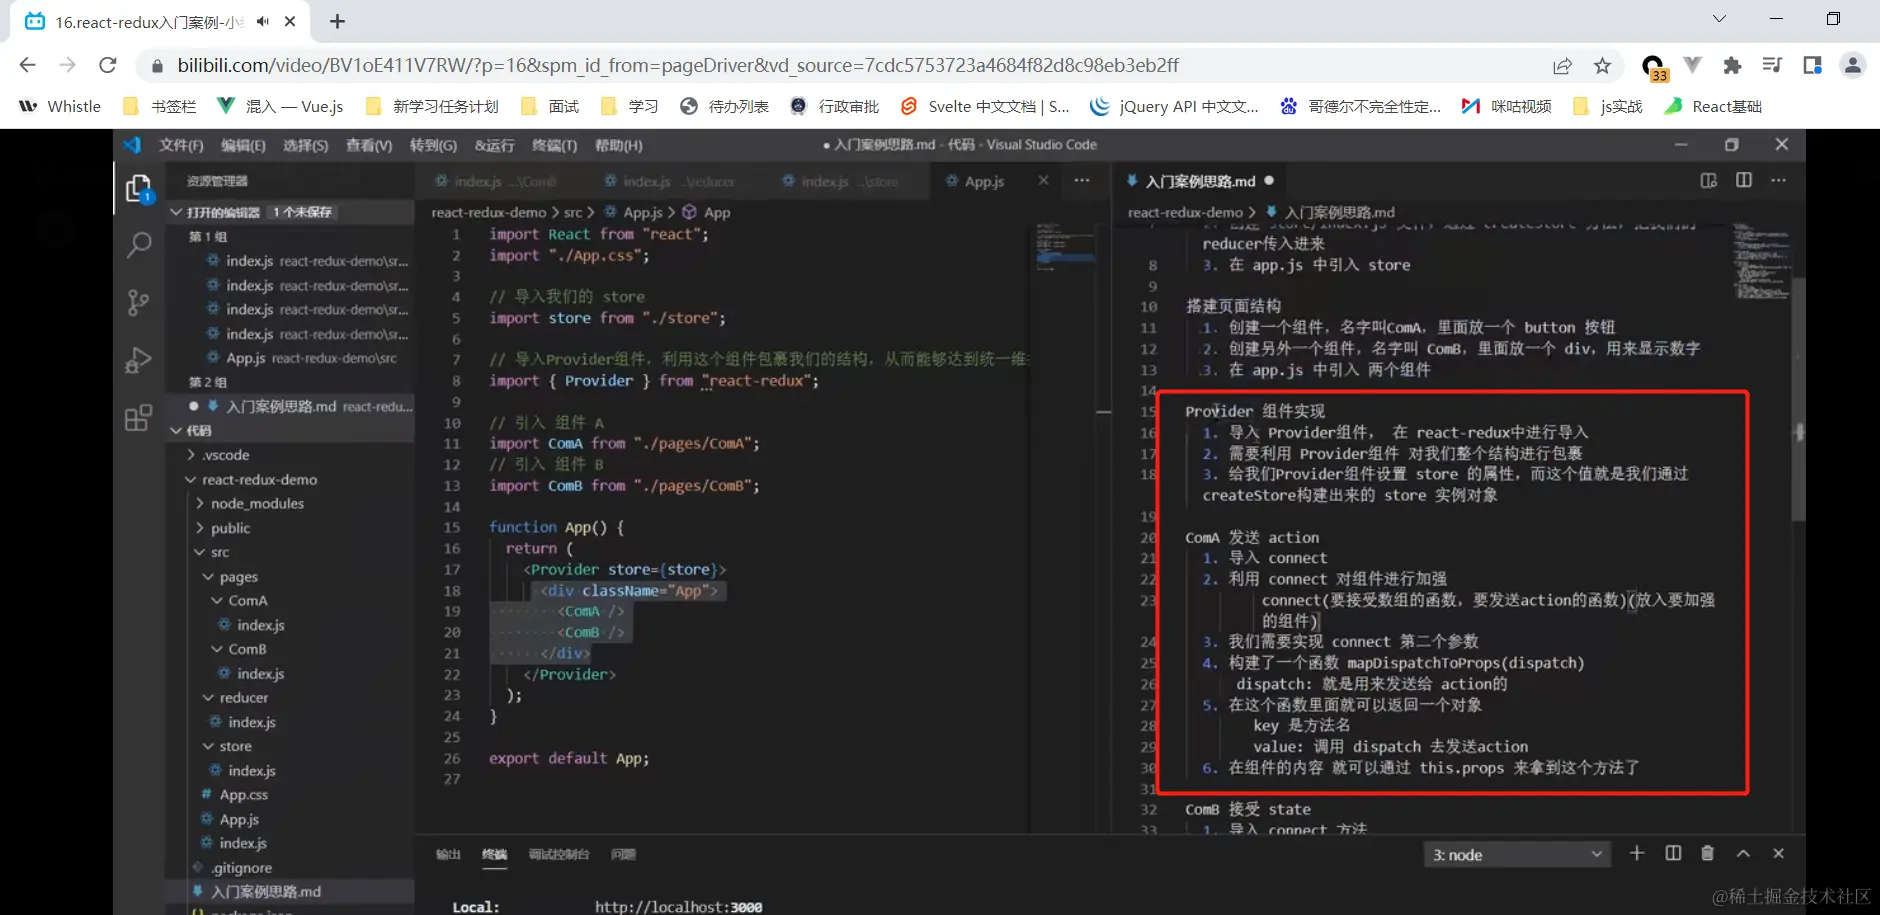Open the Whistle bookmark

61,106
